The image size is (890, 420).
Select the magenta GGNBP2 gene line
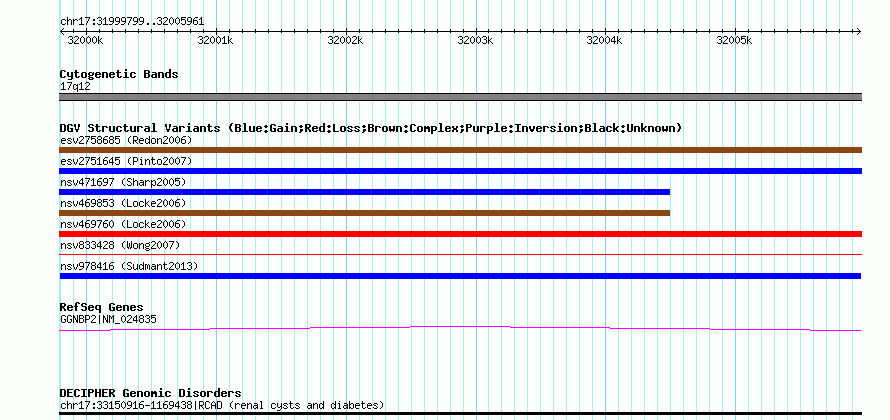click(x=460, y=329)
